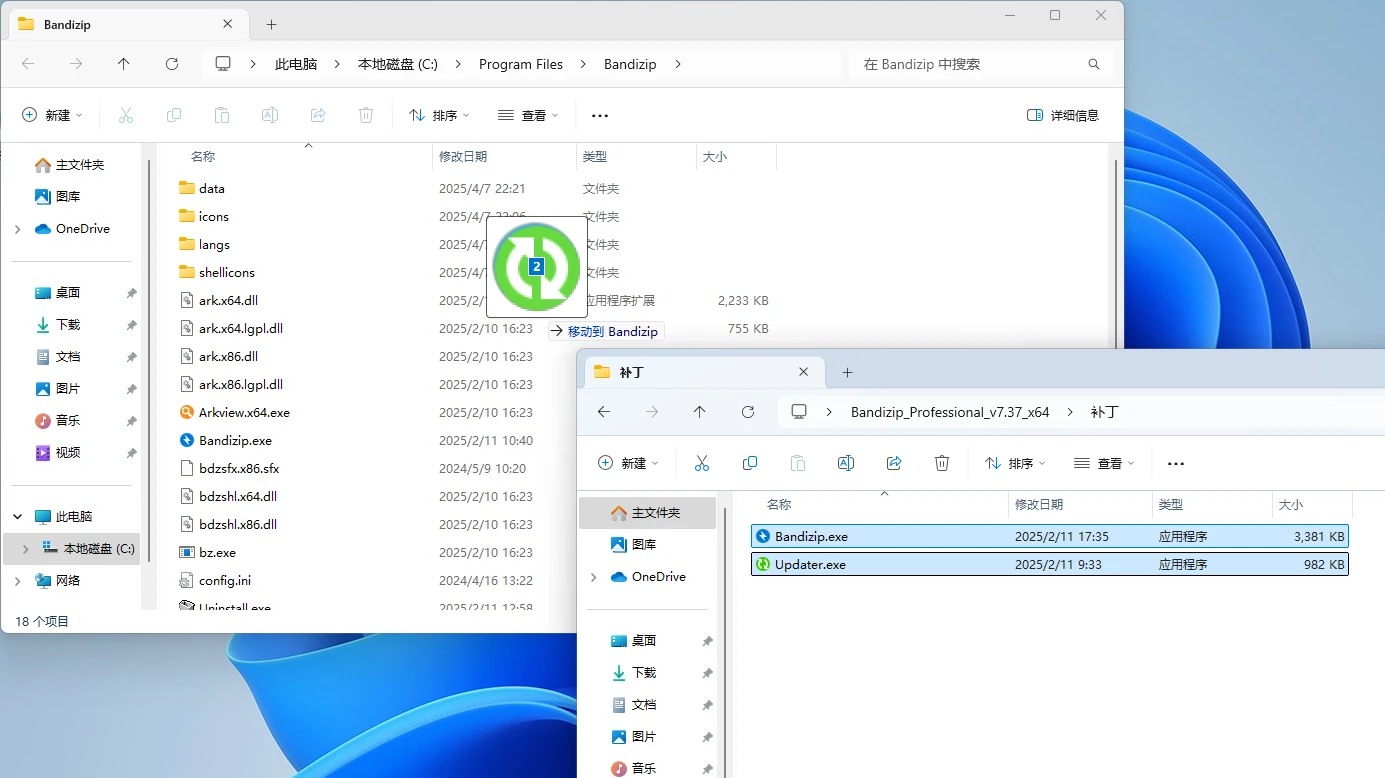Click Bandizip_Professional_v7.37_x64 breadcrumb
The image size is (1385, 778).
950,412
